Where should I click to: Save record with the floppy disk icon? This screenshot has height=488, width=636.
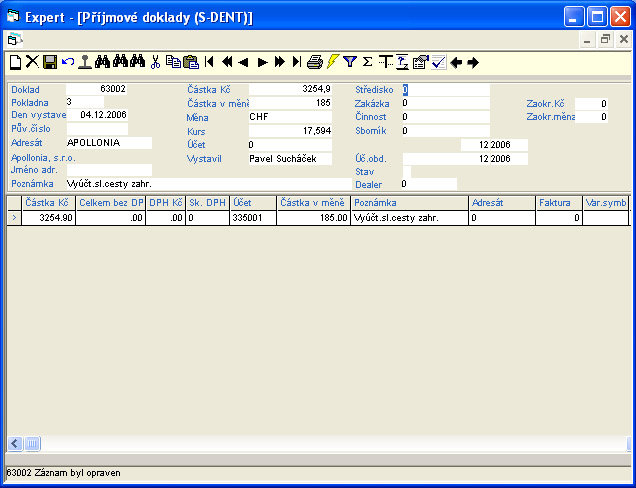[x=49, y=62]
